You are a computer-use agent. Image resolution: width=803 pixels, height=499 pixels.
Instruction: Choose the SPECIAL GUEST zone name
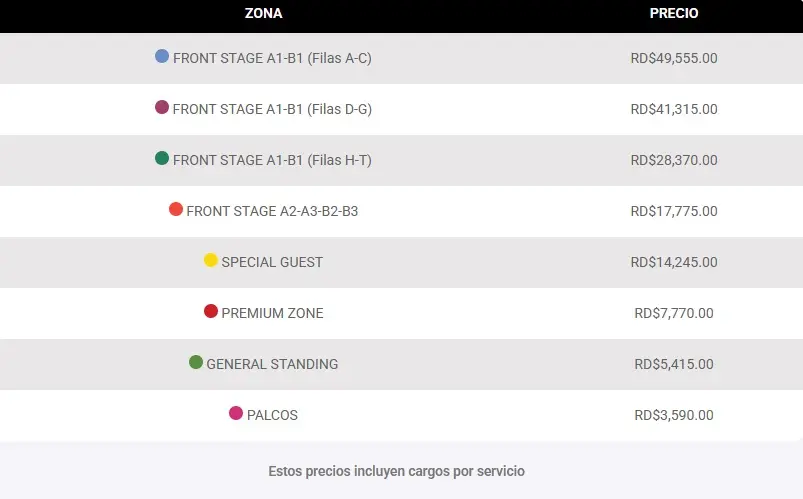pos(272,262)
